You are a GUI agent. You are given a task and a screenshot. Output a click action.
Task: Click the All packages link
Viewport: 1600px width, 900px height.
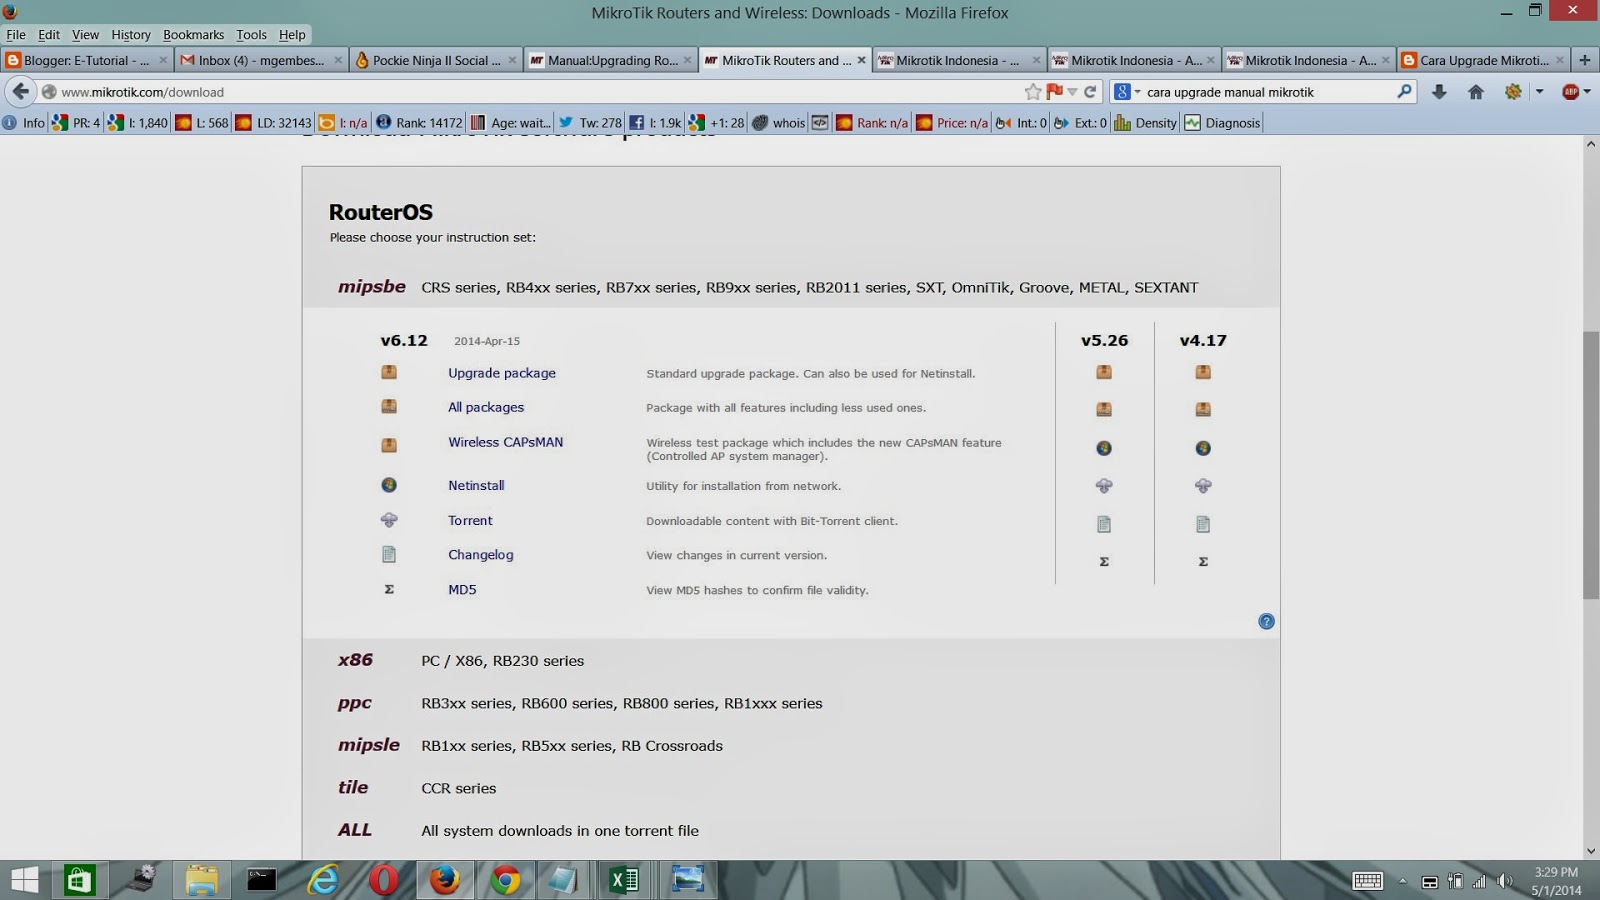point(486,407)
